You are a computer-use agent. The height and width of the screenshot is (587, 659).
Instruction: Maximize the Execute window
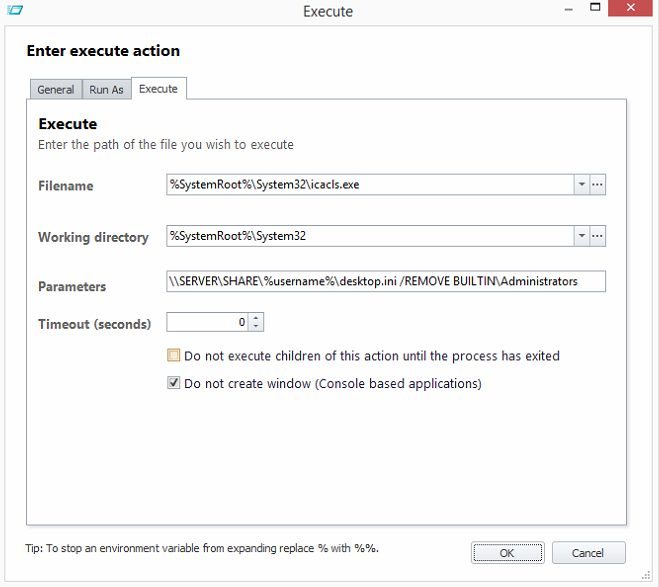click(x=595, y=7)
